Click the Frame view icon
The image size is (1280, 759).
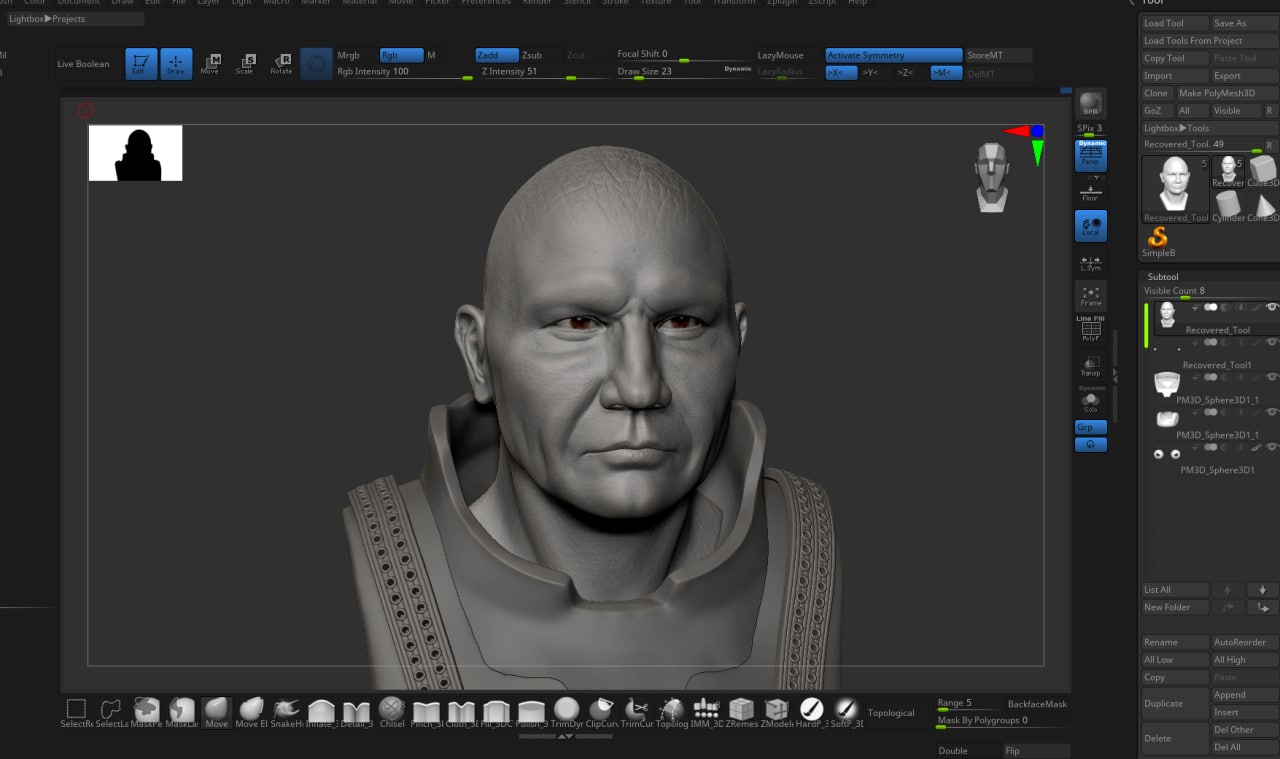coord(1090,296)
